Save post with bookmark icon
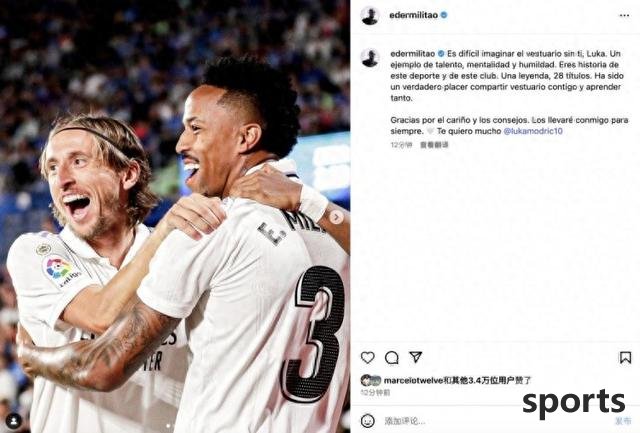This screenshot has width=640, height=433. [625, 358]
